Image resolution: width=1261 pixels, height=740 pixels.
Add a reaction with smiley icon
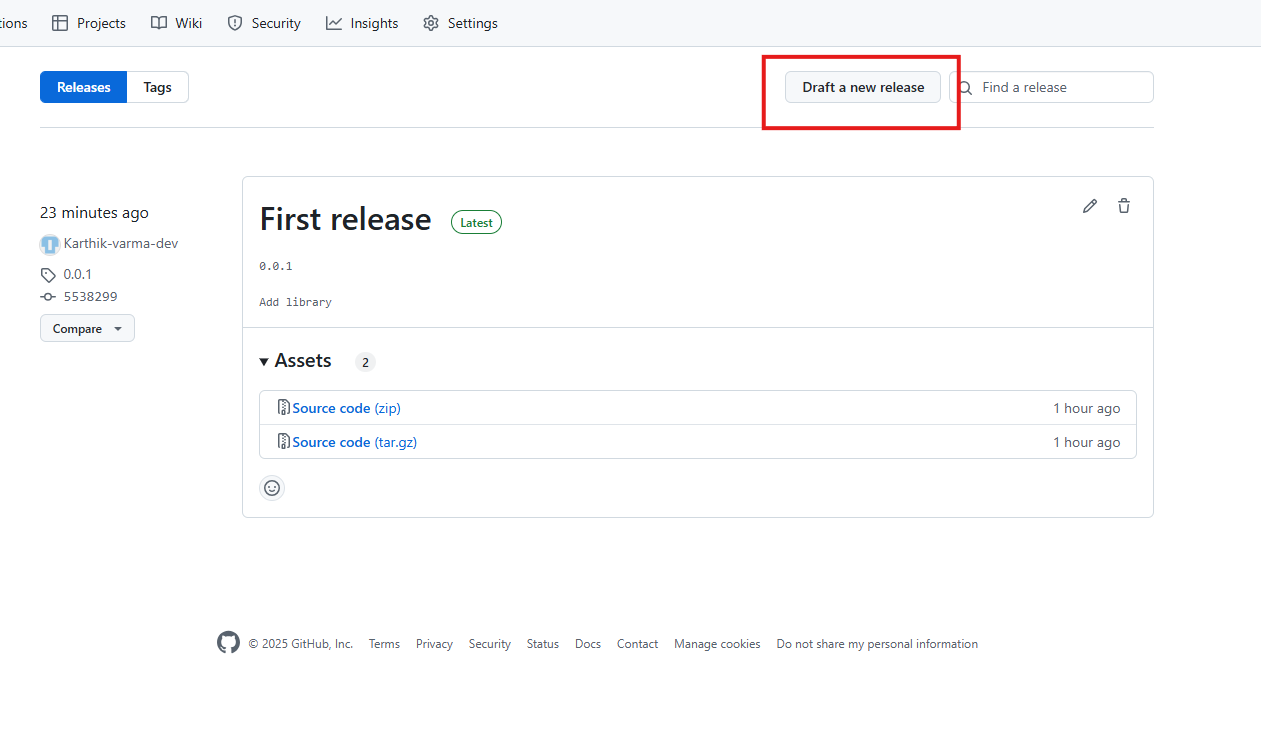272,488
